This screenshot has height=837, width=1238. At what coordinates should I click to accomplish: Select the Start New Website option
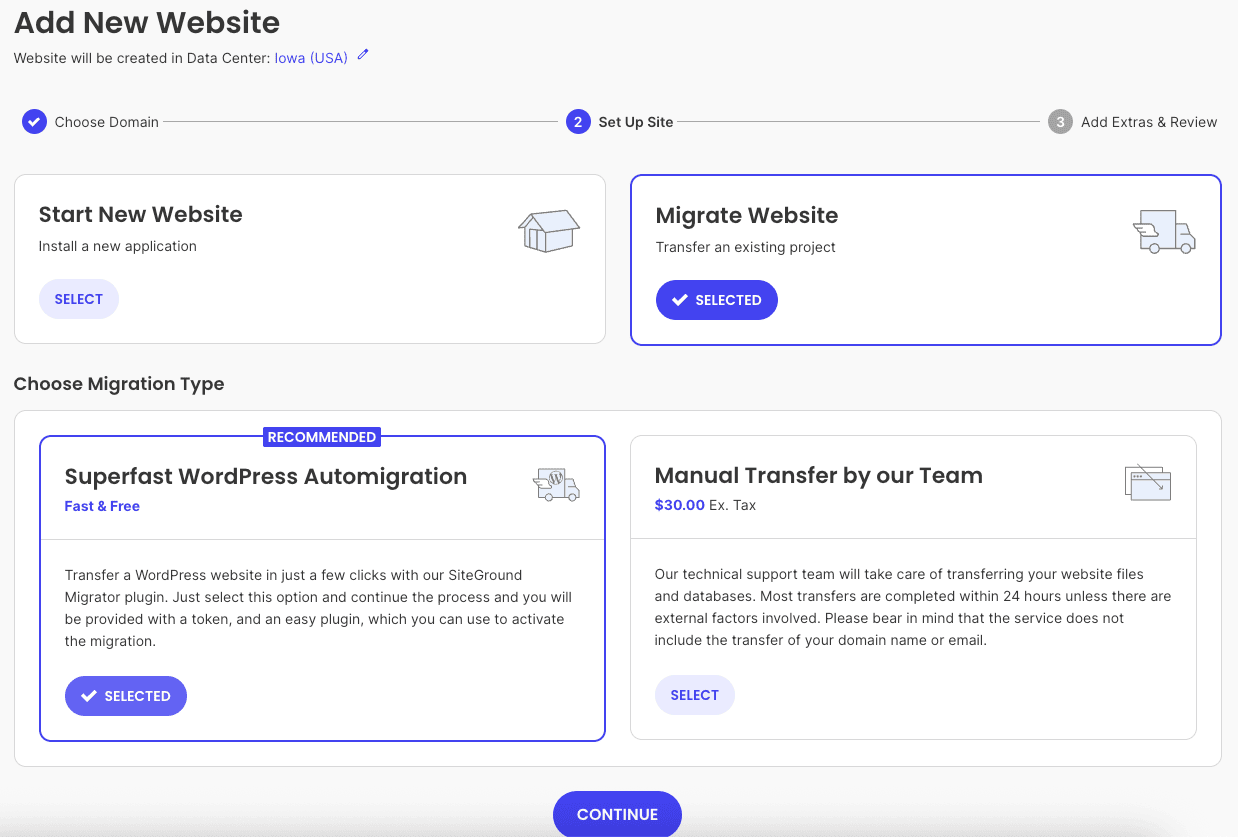pos(79,299)
